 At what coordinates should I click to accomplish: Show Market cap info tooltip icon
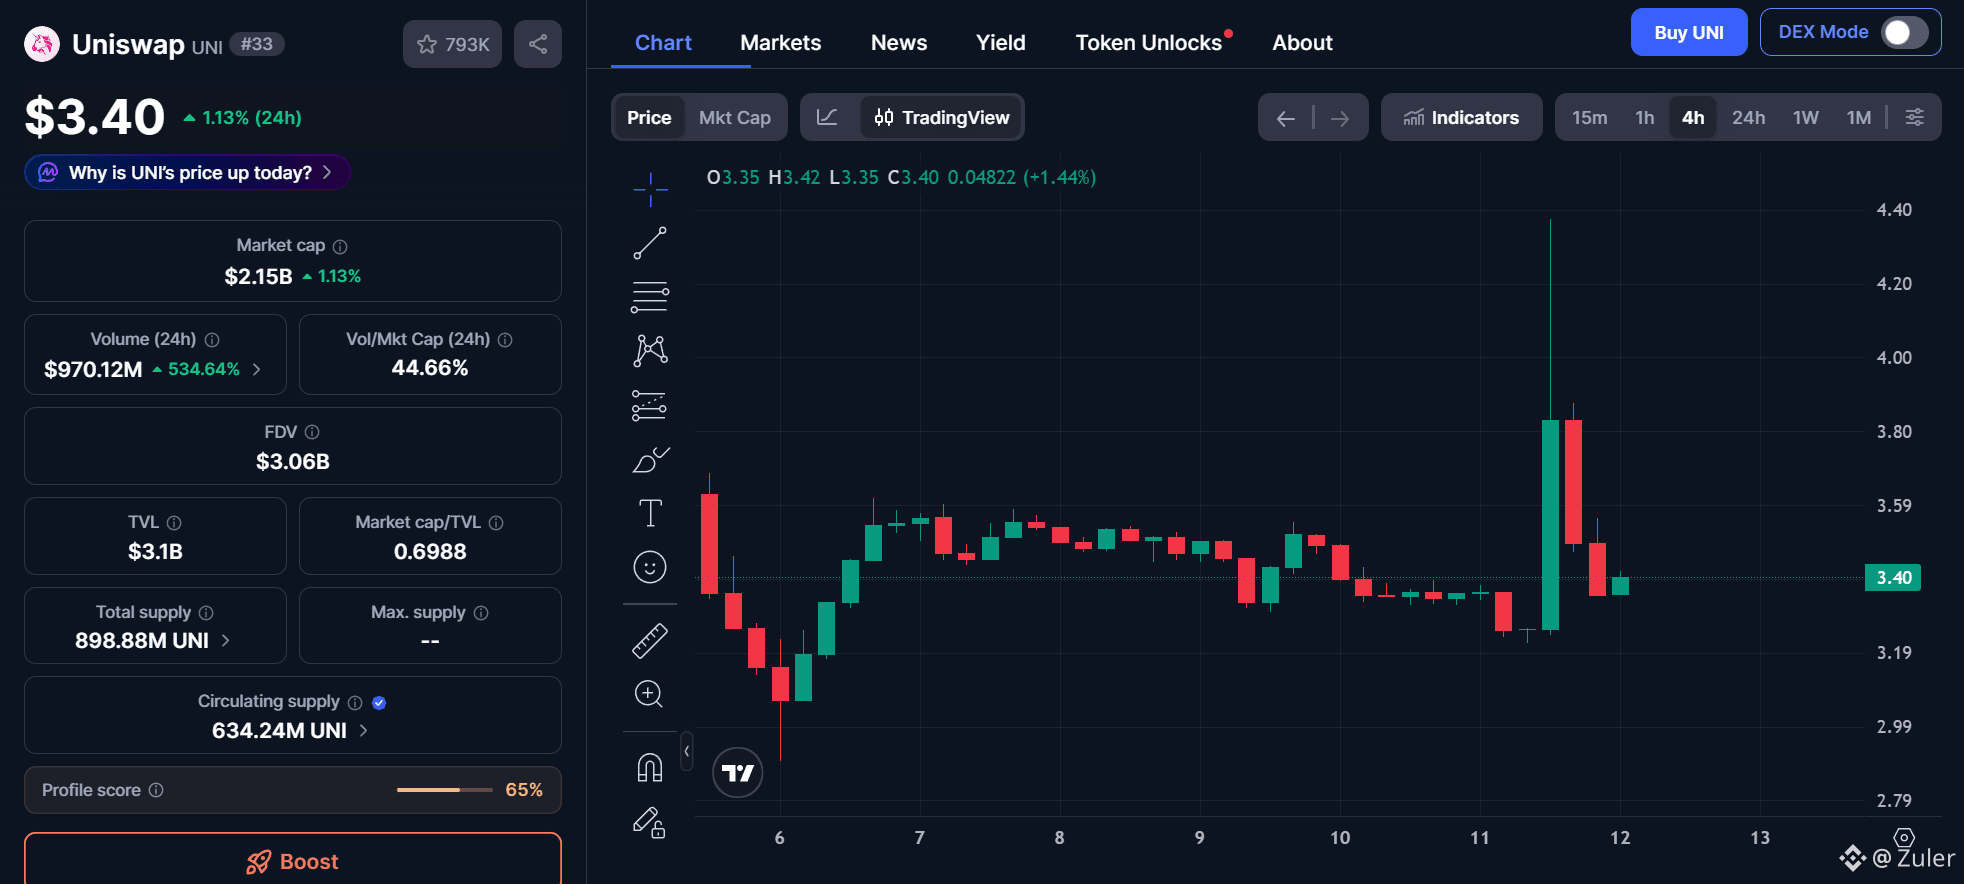[340, 246]
